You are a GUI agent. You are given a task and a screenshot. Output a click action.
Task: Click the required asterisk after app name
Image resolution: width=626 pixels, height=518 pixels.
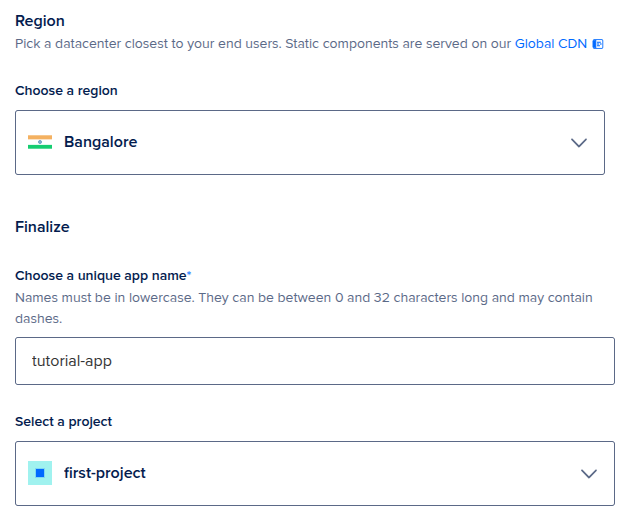(189, 273)
